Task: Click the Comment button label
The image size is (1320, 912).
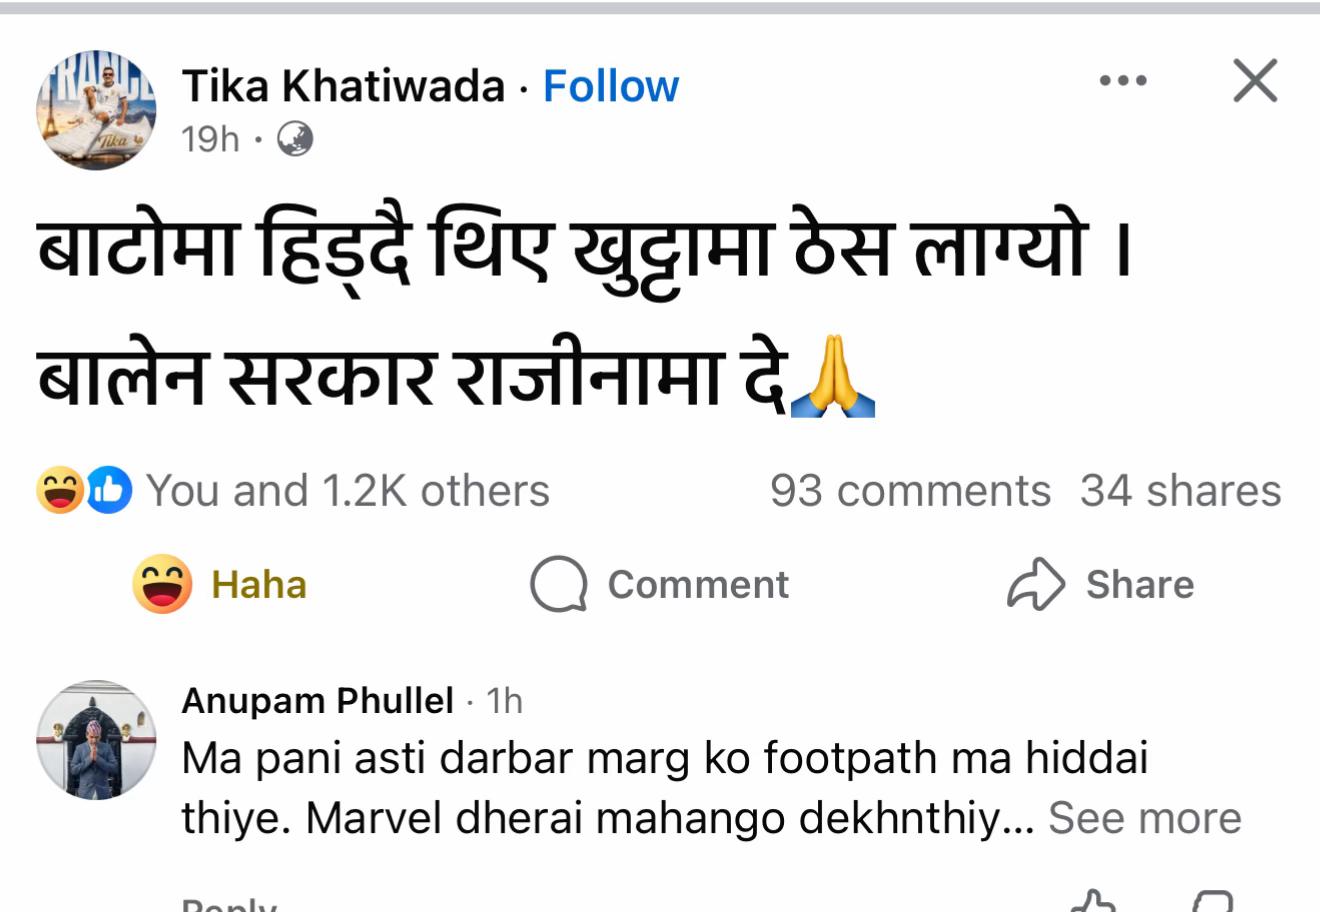Action: click(698, 584)
